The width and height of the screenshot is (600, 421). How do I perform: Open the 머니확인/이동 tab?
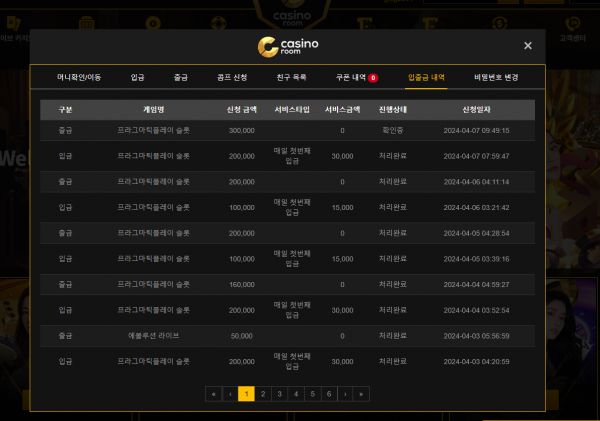pyautogui.click(x=79, y=77)
